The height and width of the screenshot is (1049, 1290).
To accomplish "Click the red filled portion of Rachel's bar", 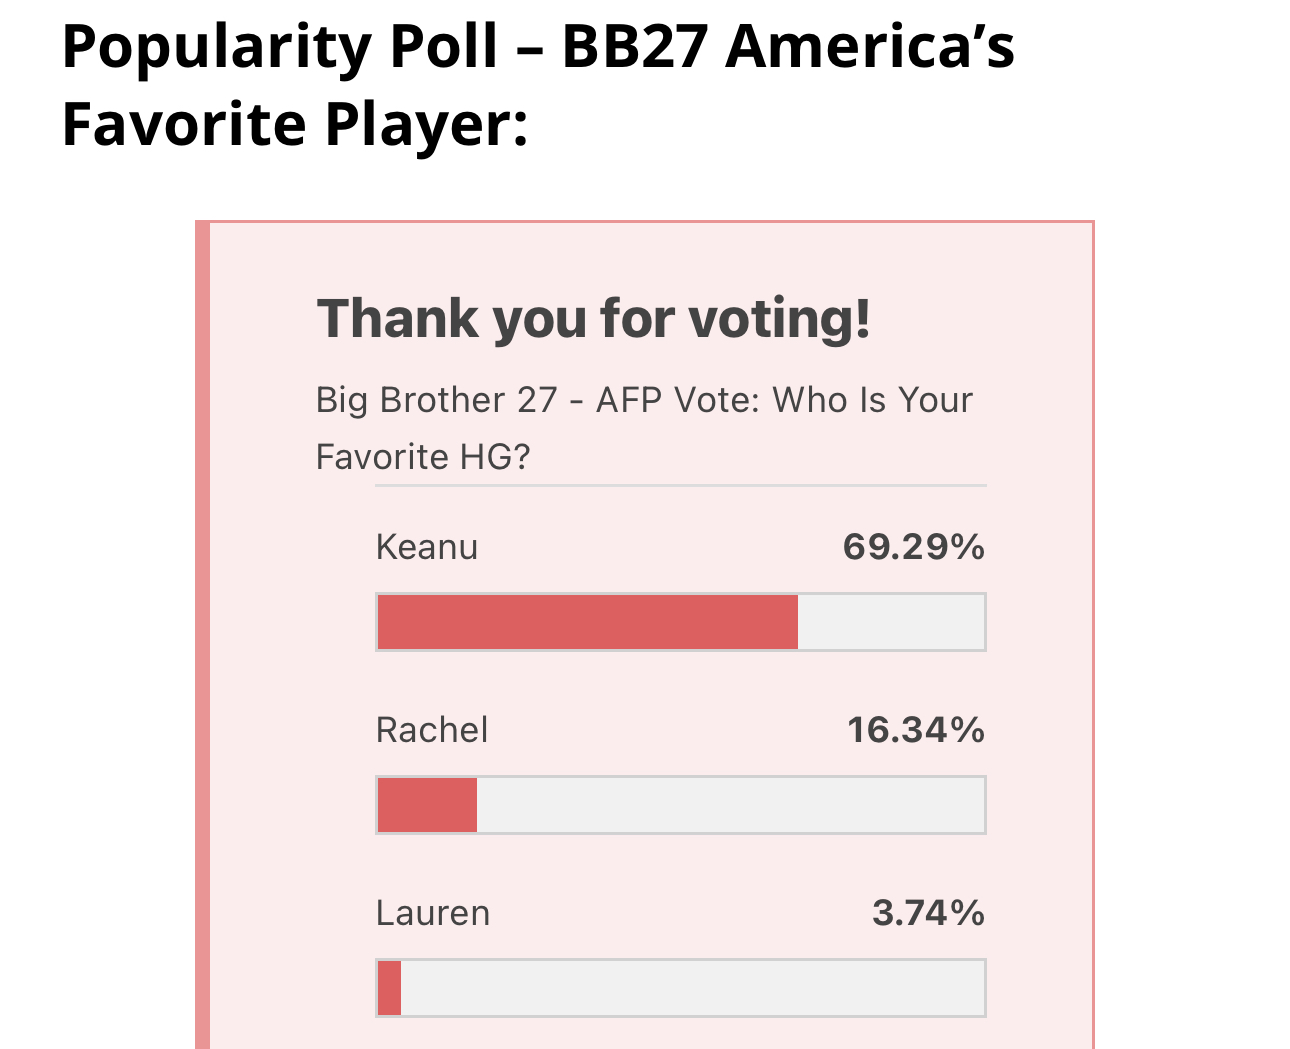I will [x=427, y=805].
